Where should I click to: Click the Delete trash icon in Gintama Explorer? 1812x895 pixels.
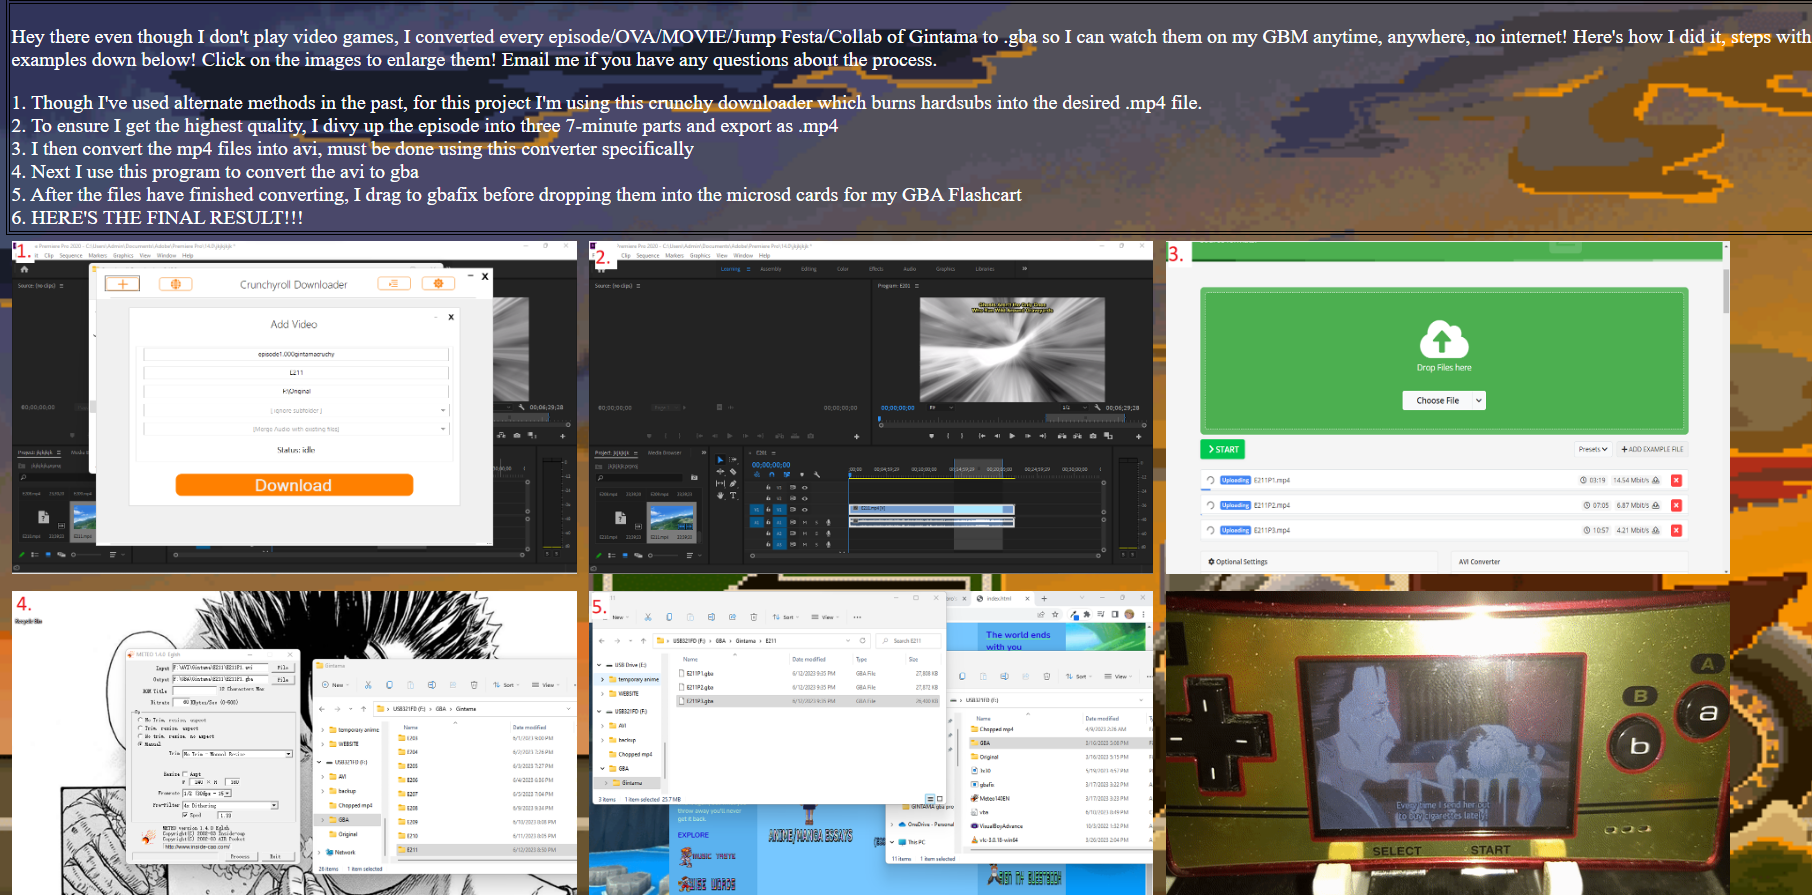(474, 685)
